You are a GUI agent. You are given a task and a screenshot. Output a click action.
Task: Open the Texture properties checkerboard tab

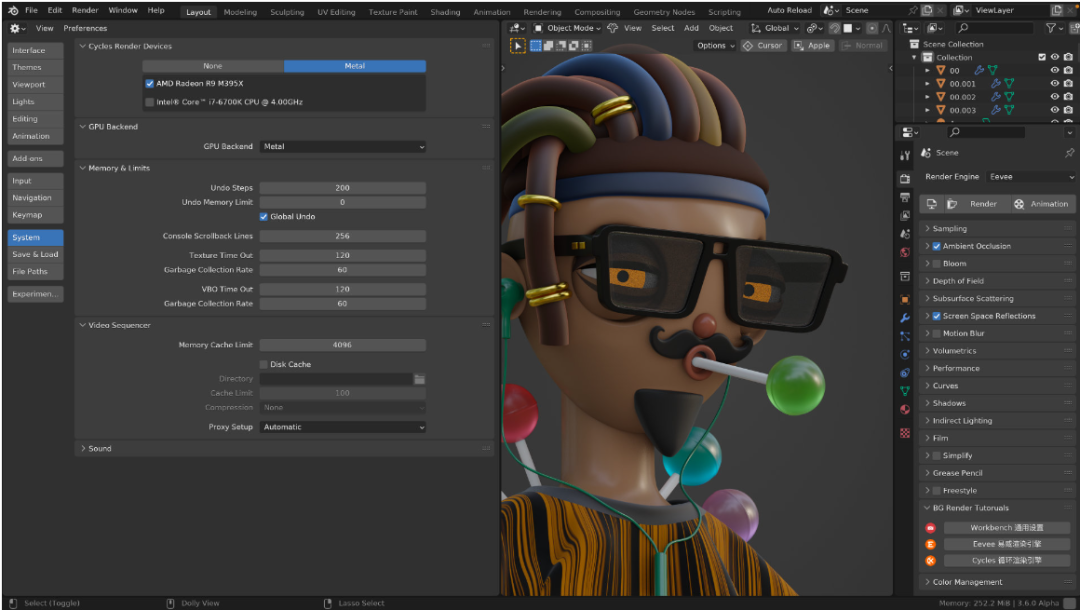point(905,433)
